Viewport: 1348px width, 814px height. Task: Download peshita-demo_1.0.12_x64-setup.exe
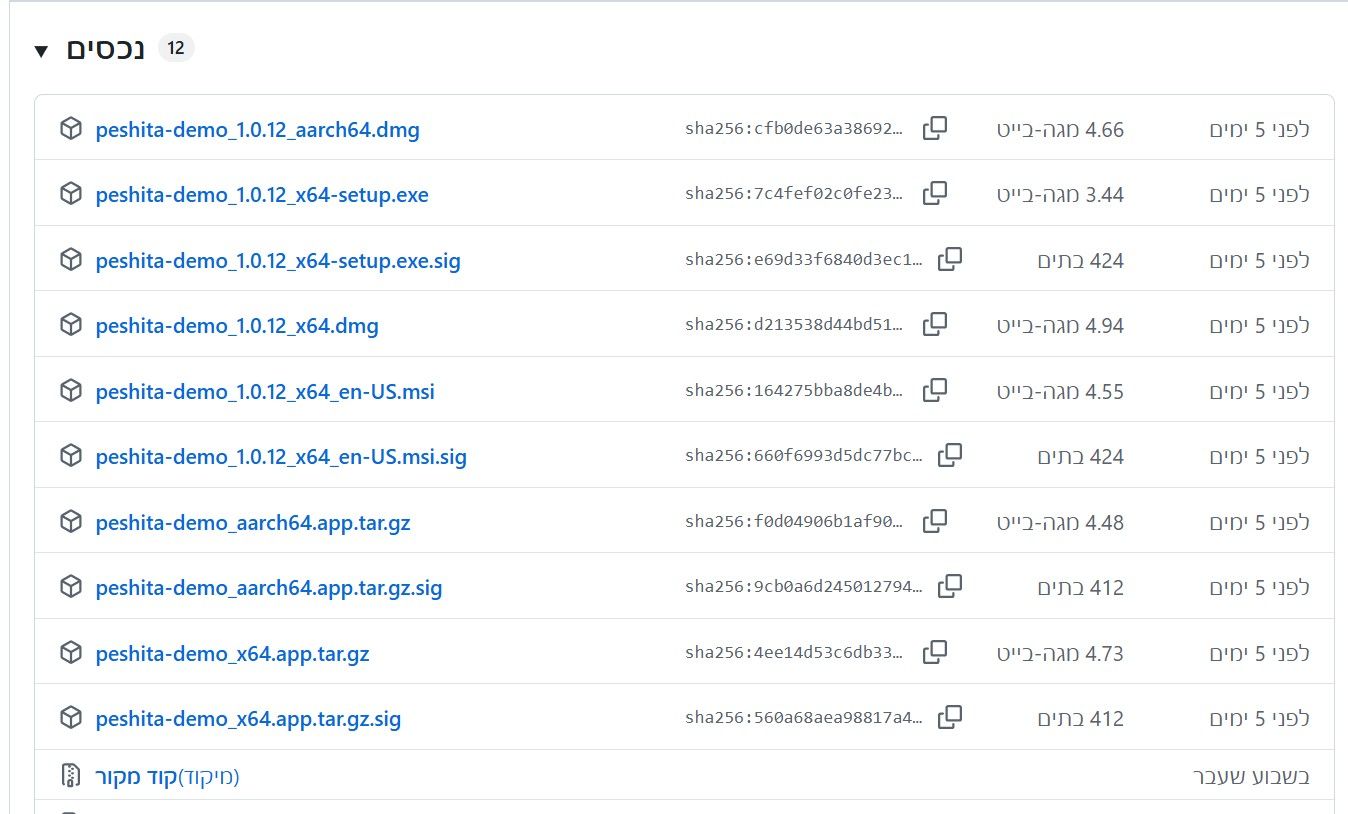(x=262, y=195)
